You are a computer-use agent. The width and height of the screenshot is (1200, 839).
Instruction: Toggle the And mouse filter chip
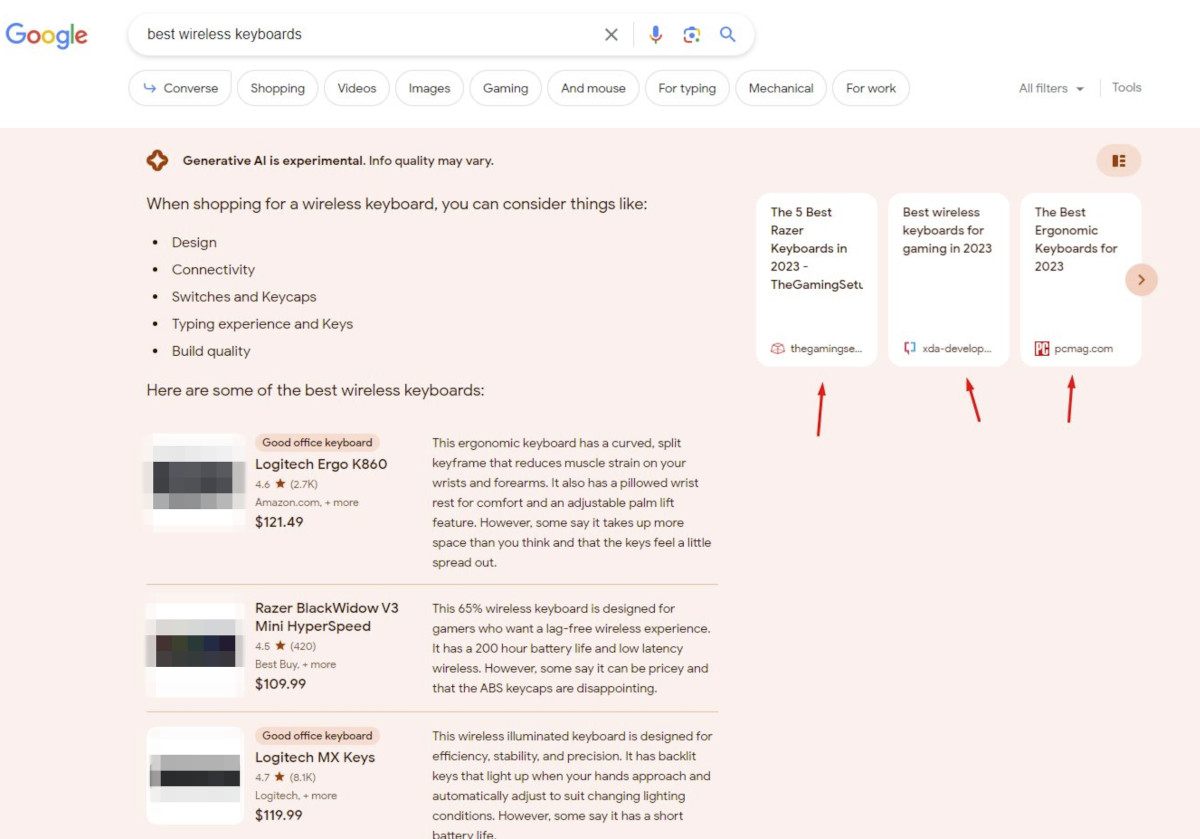point(593,88)
